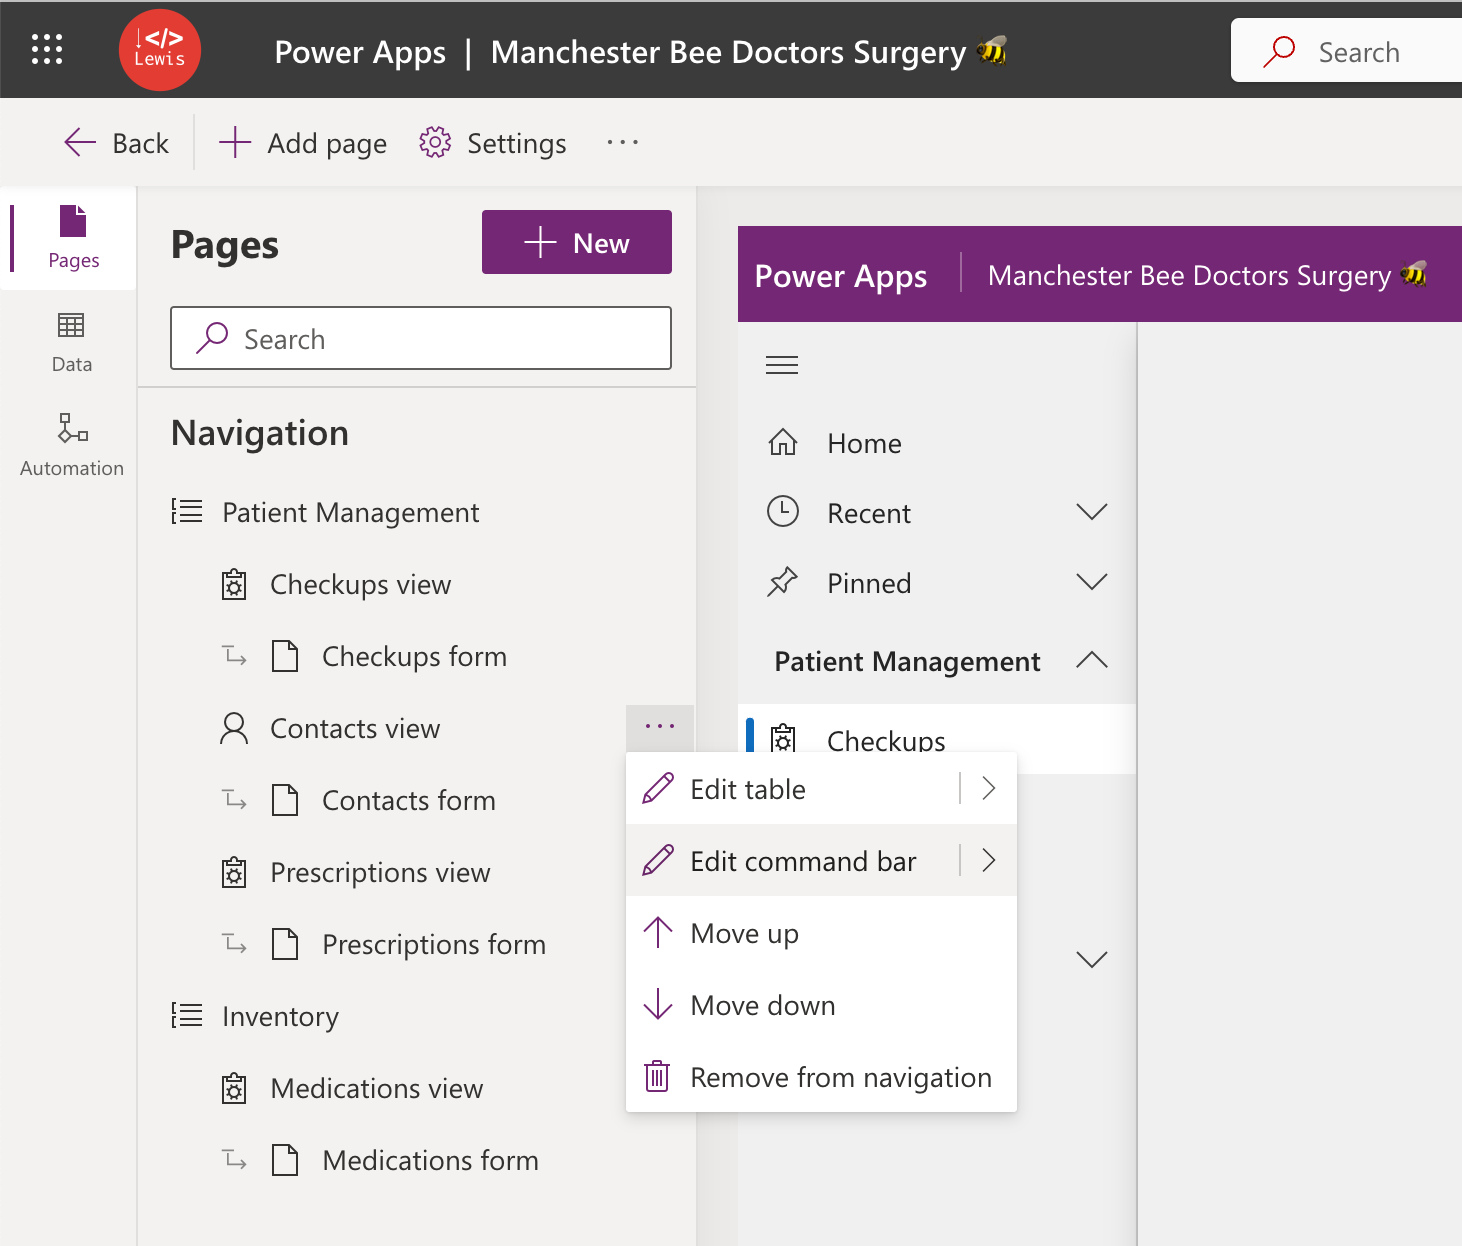Collapse the Patient Management preview section

tap(1092, 660)
